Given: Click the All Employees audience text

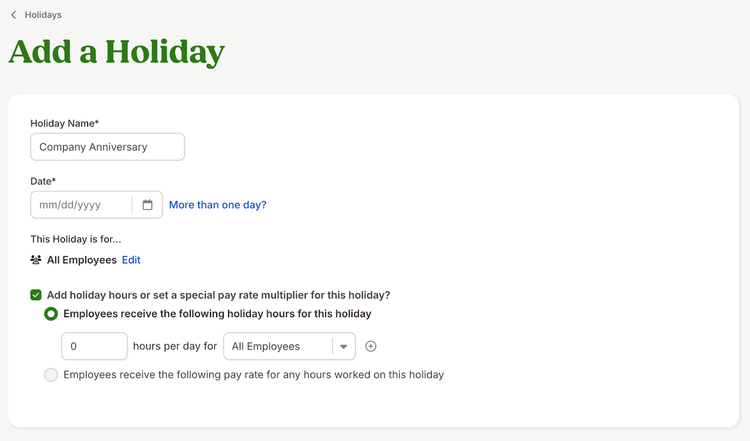Looking at the screenshot, I should coord(82,260).
